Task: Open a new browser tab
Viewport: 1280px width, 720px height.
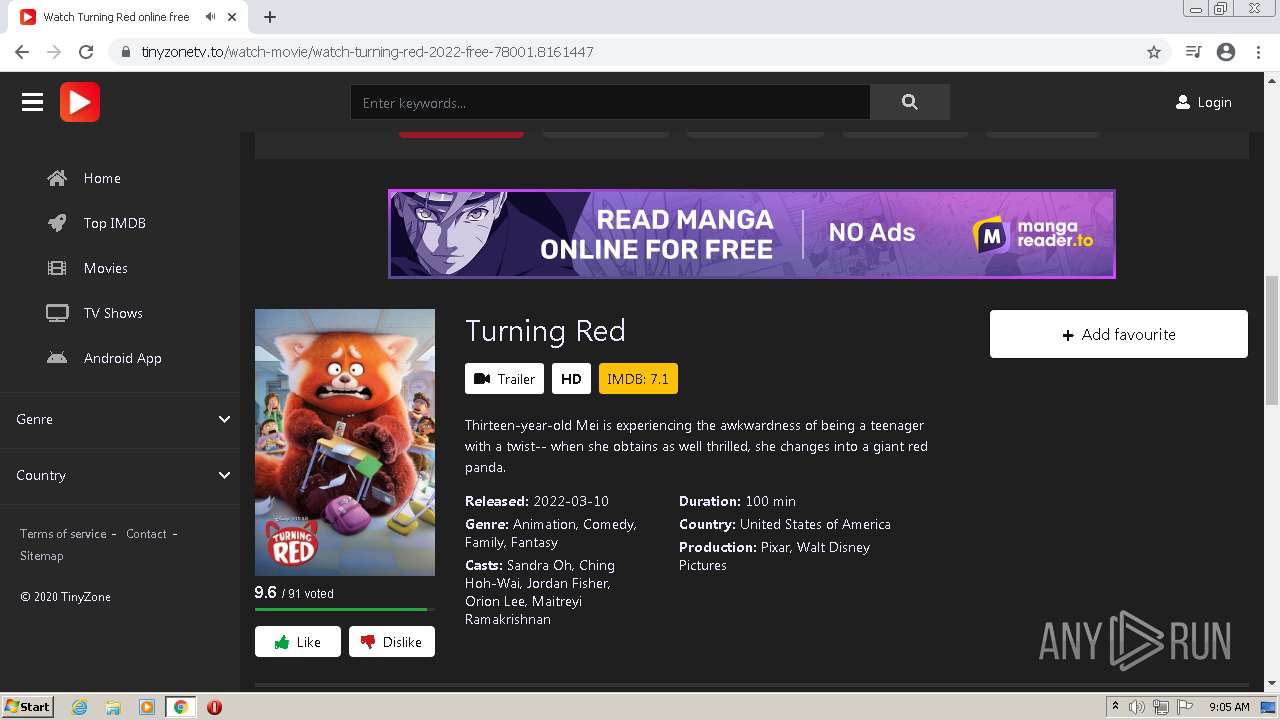Action: point(270,17)
